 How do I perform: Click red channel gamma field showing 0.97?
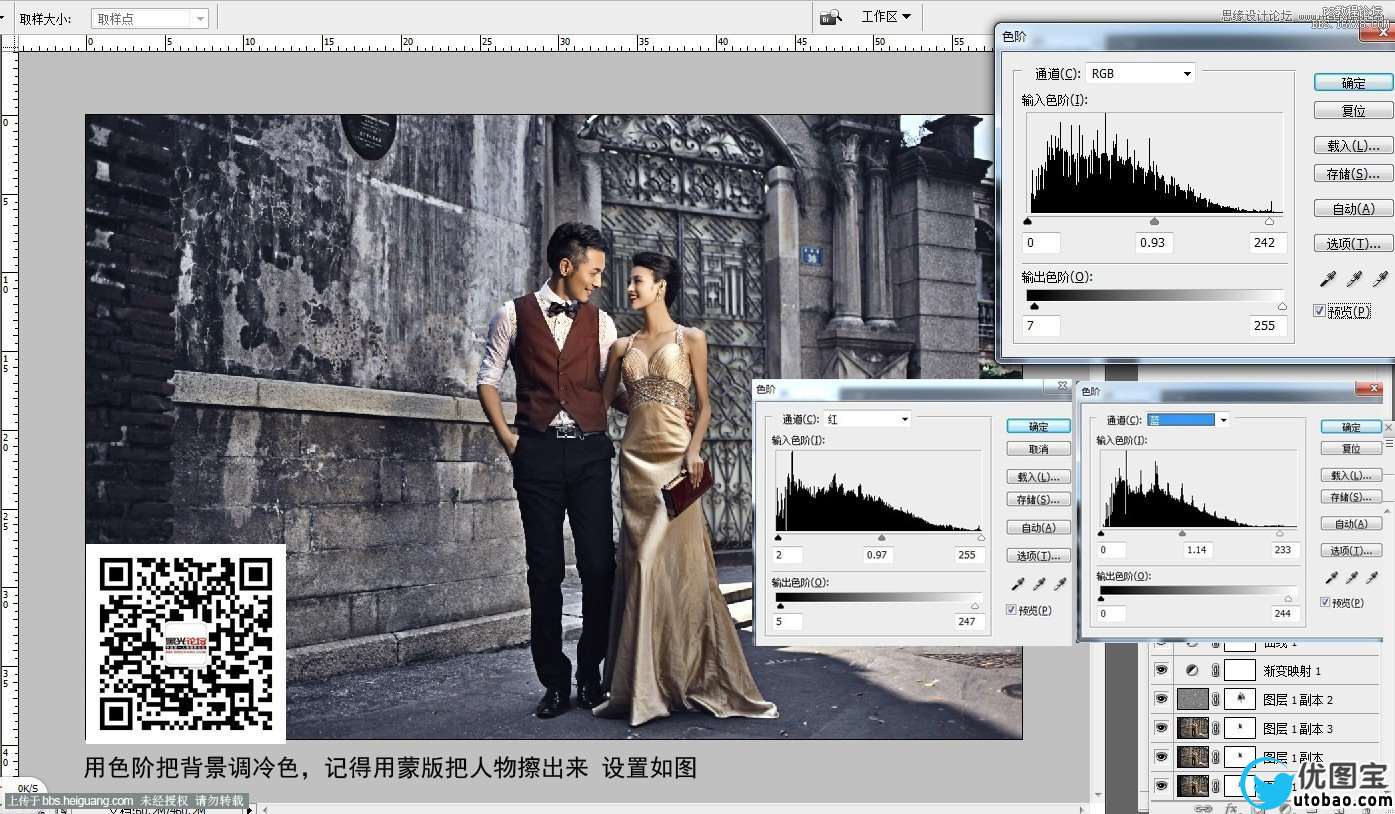[878, 555]
